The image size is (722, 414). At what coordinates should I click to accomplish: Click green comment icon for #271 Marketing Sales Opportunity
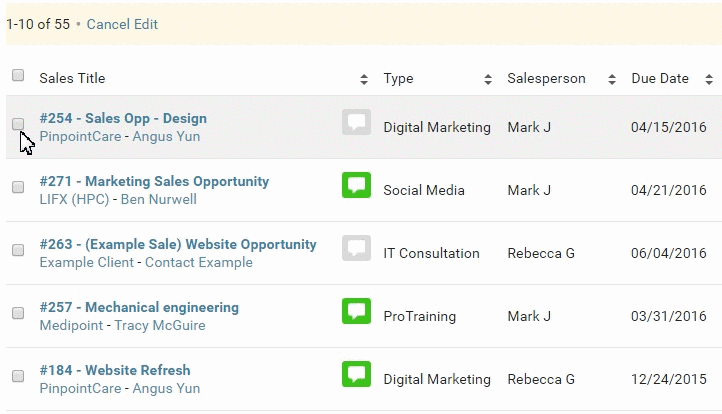coord(356,185)
